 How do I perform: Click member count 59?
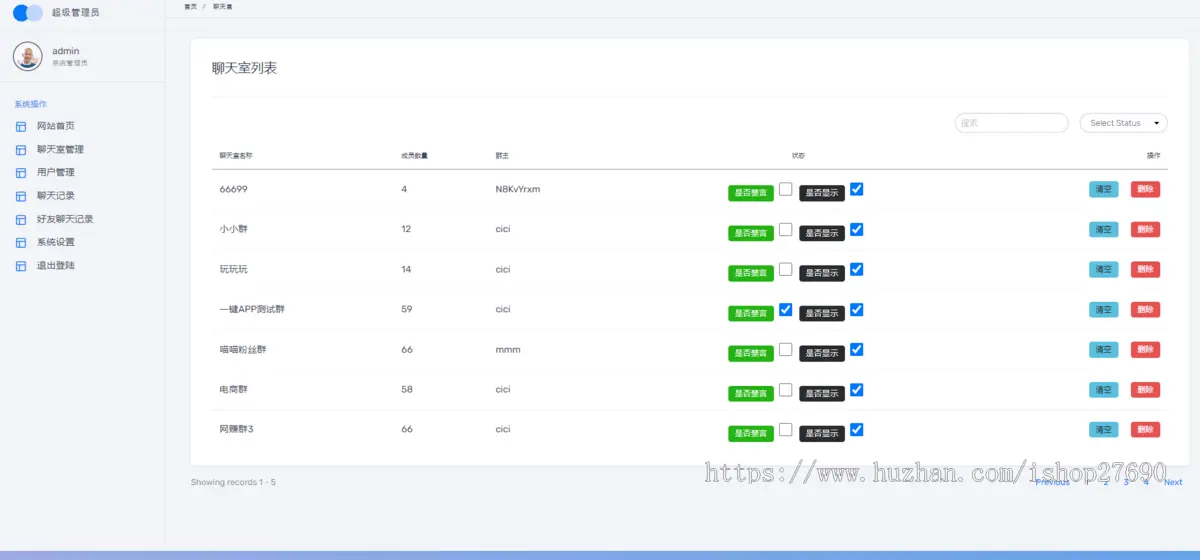coord(407,309)
